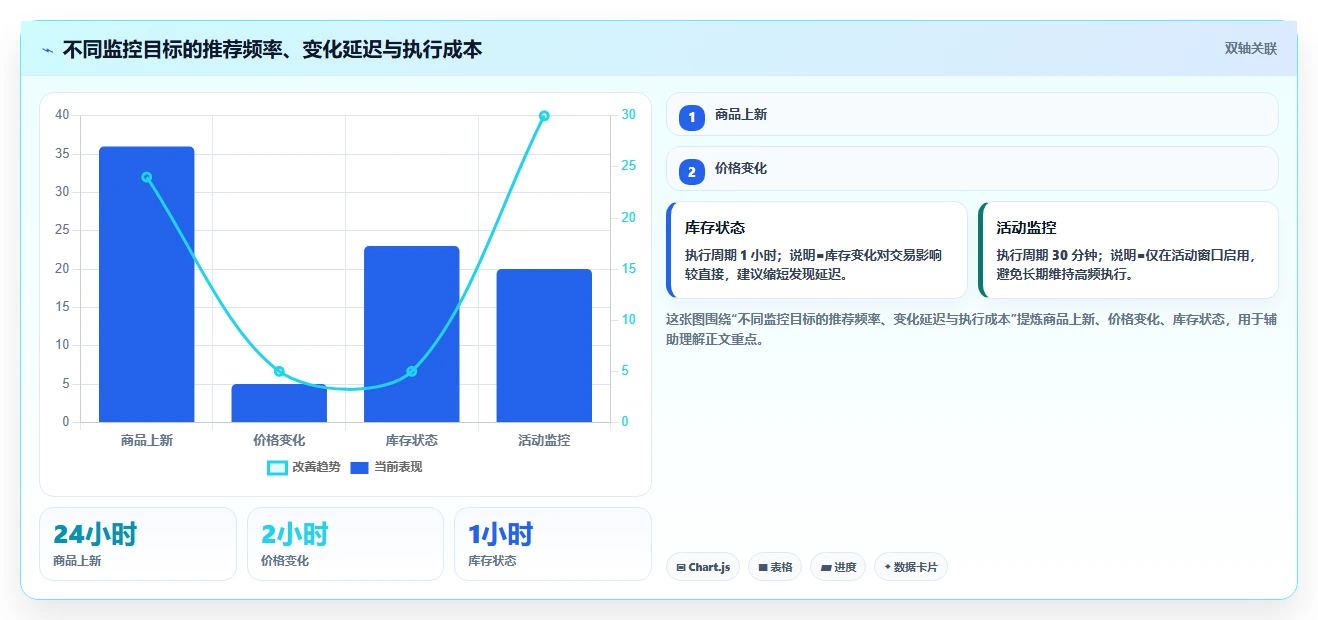
Task: Click the number 2 badge
Action: click(x=691, y=172)
